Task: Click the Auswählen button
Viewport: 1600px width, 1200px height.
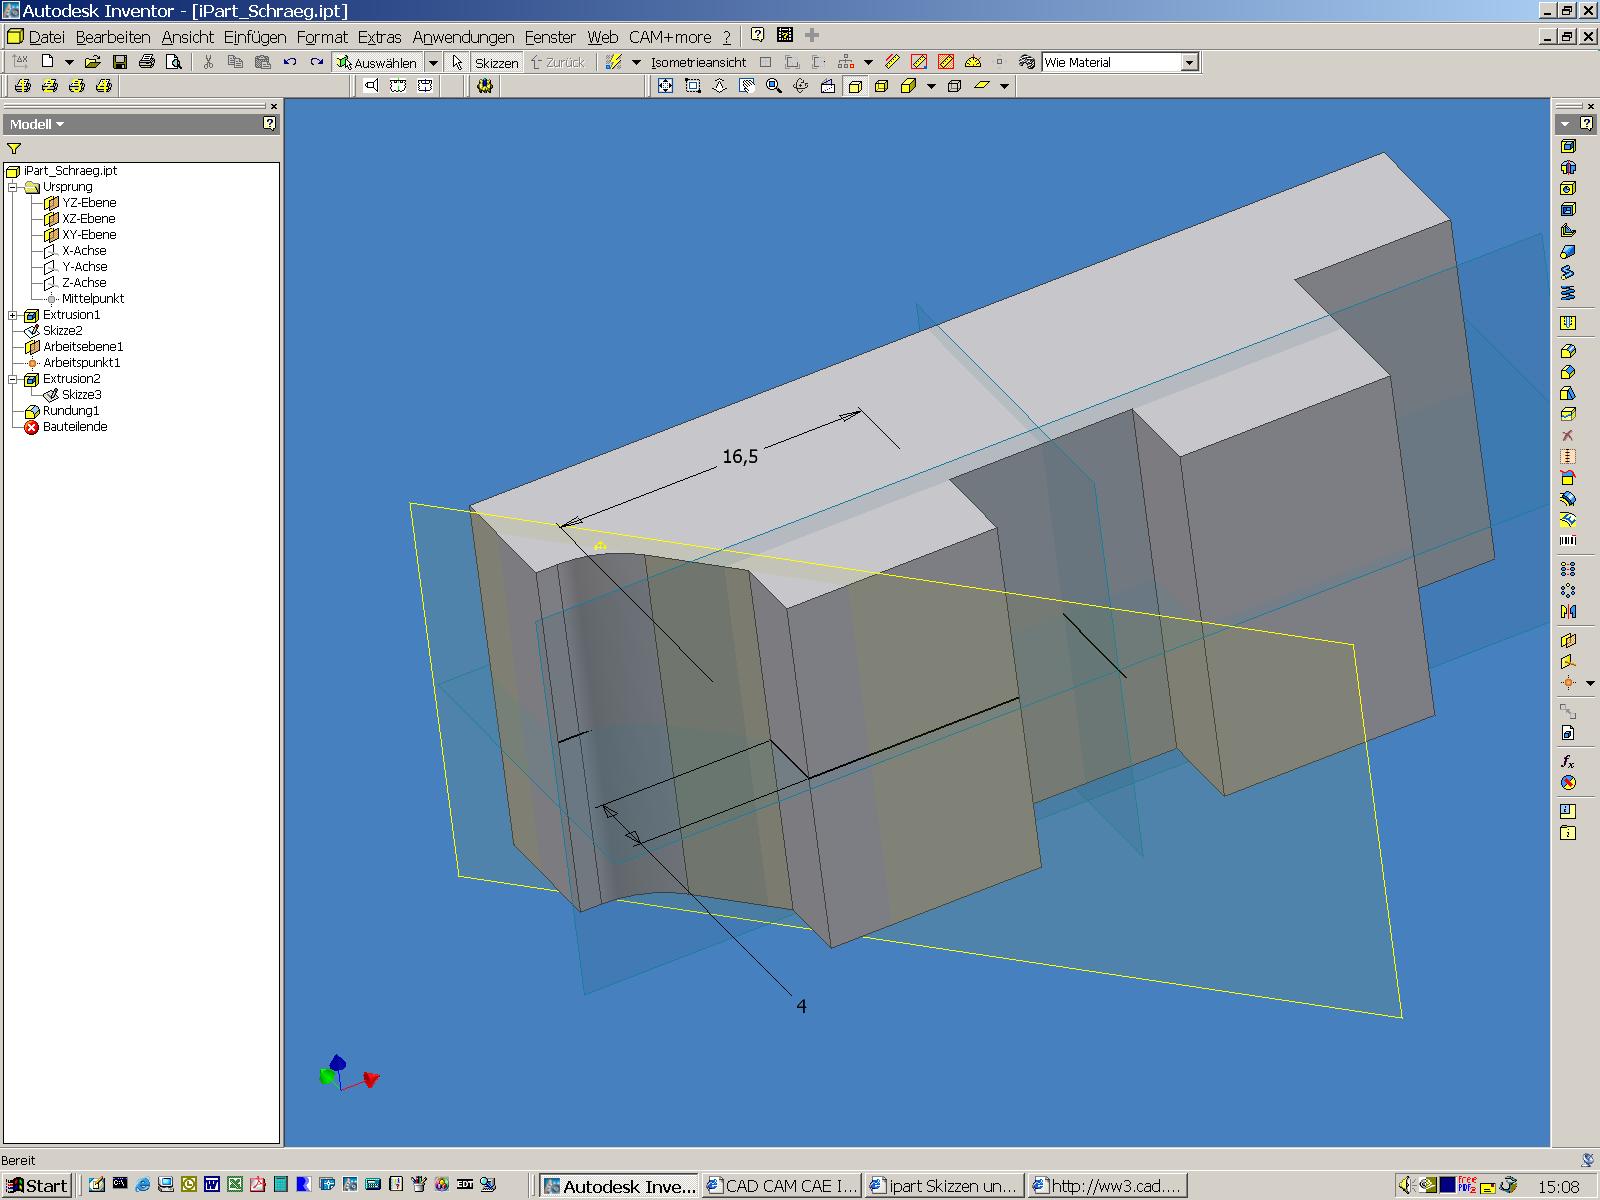Action: [x=377, y=62]
